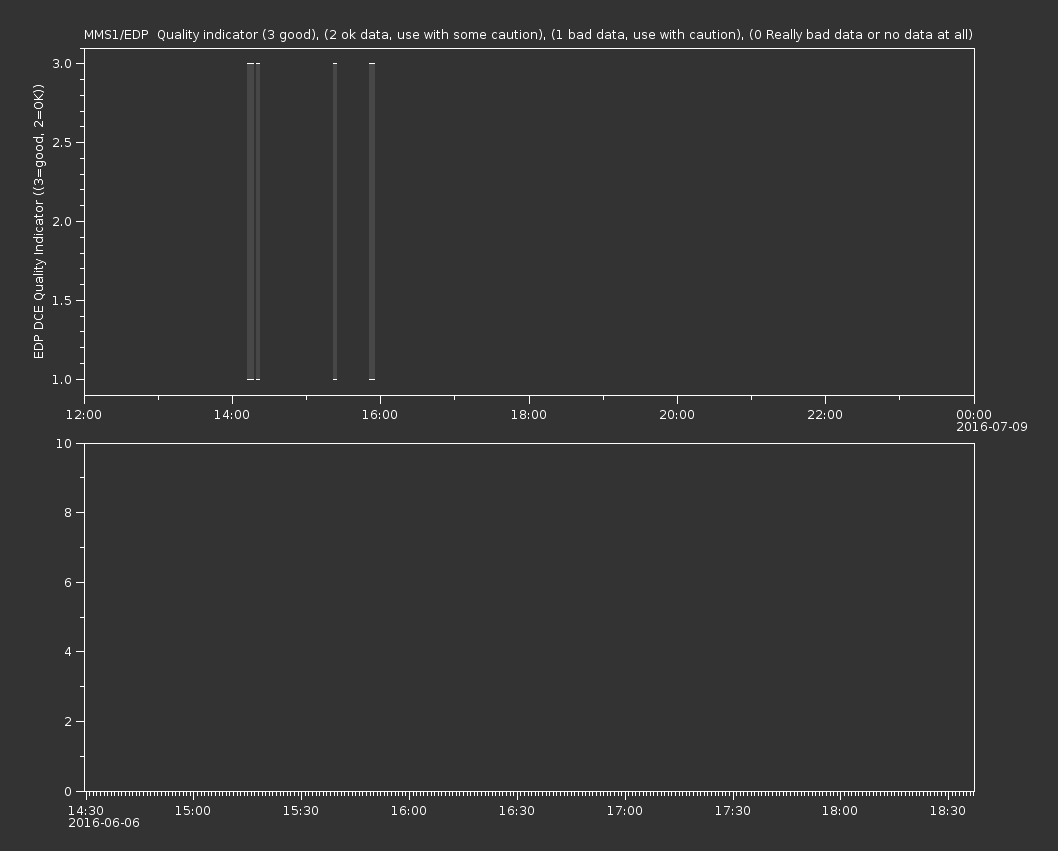1058x851 pixels.
Task: Select 16:00 label under the quality indicator plot
Action: coord(380,414)
